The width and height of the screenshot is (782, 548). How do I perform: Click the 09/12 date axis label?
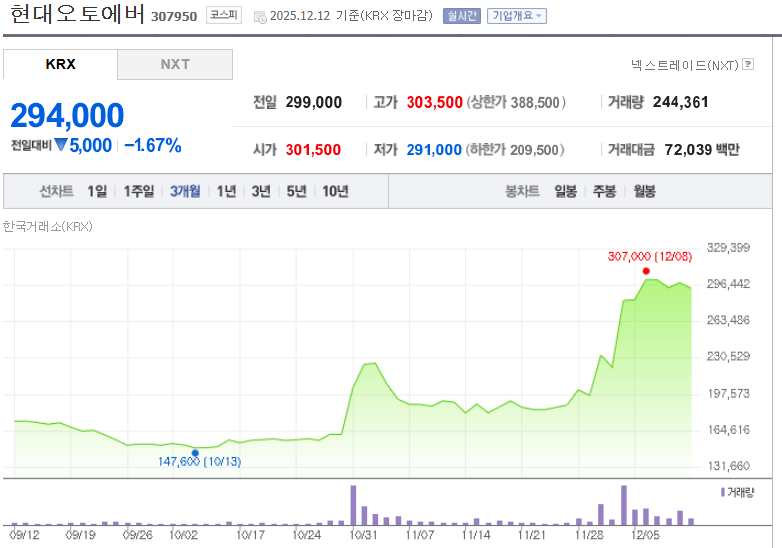pos(24,535)
